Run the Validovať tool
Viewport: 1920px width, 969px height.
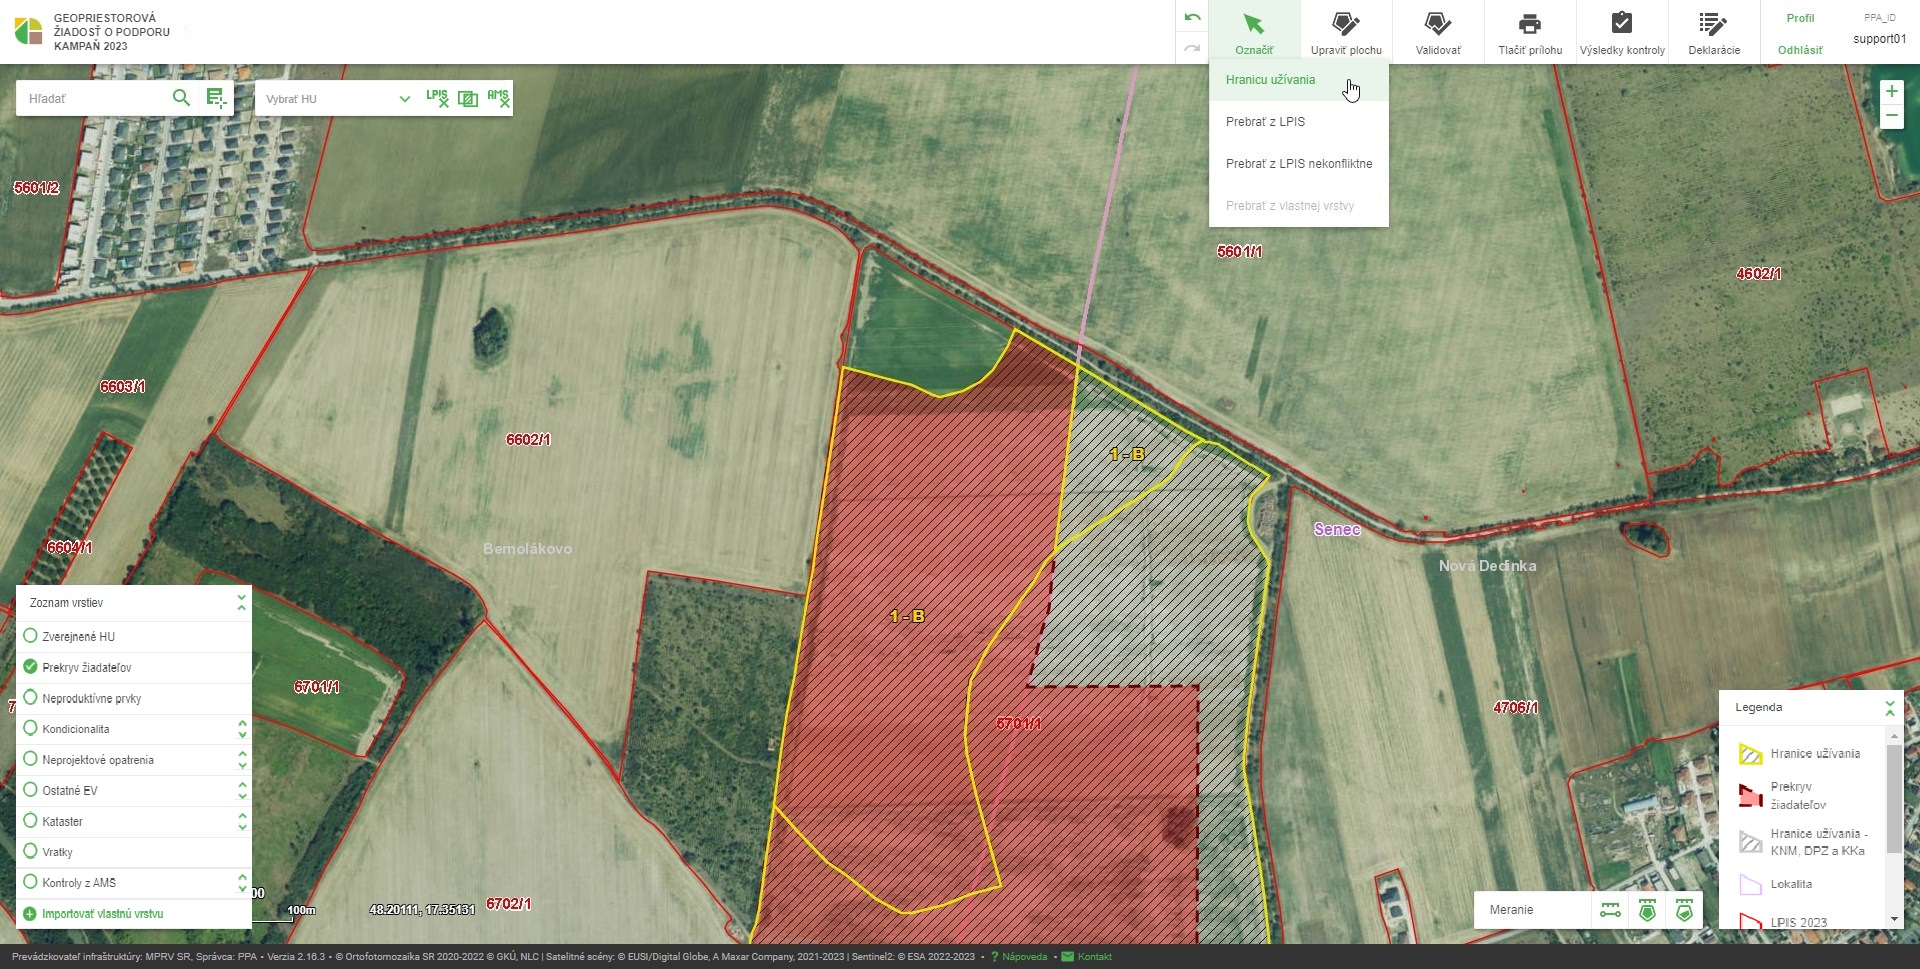1437,32
